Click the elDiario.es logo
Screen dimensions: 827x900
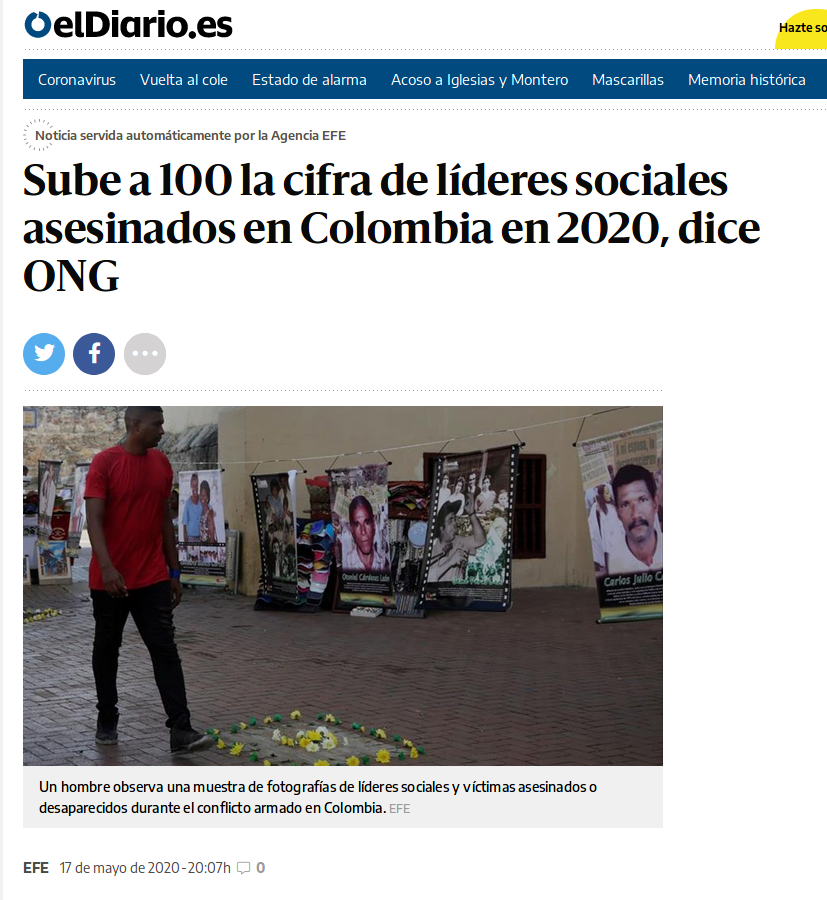tap(128, 25)
